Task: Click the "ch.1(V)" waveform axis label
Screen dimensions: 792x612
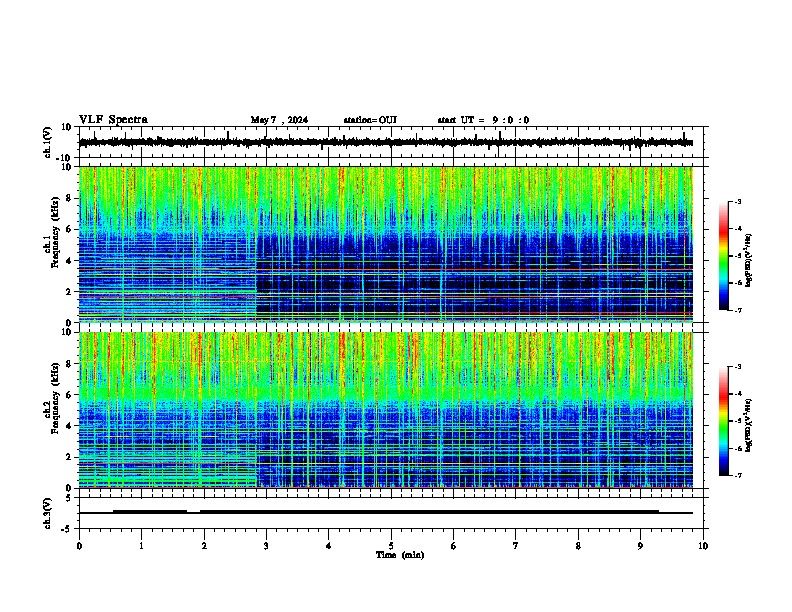Action: [48, 142]
